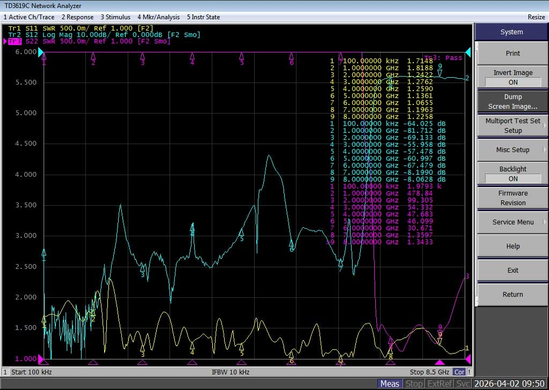
Task: Toggle the Invert Image ON softkey
Action: coord(512,77)
